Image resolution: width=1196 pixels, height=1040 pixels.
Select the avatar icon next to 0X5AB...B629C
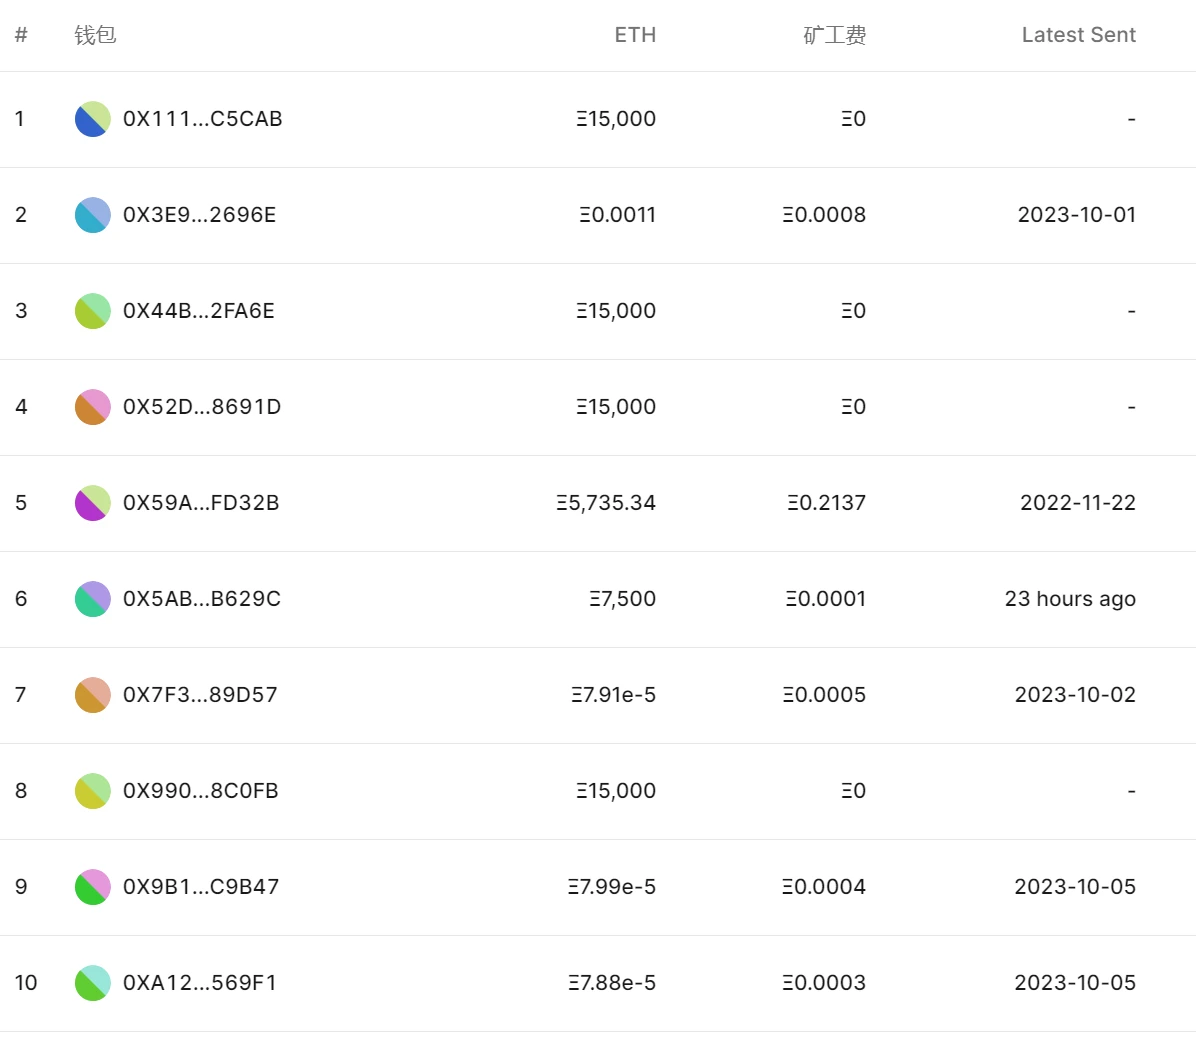tap(92, 599)
